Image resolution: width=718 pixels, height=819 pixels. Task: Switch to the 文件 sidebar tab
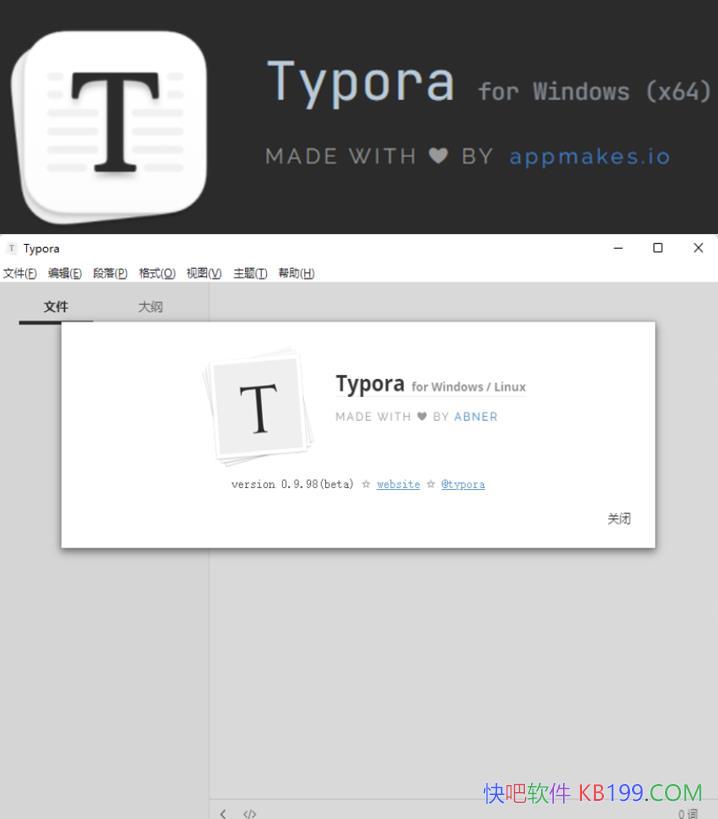tap(56, 307)
